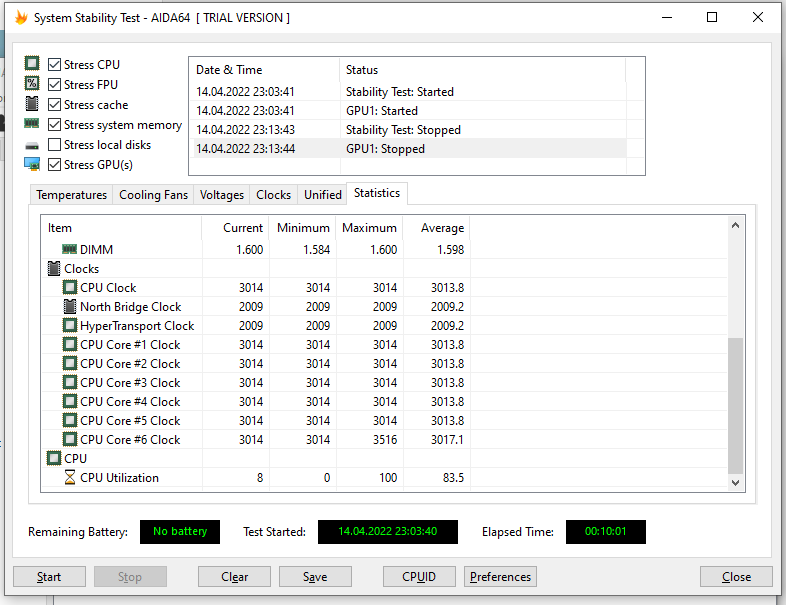The width and height of the screenshot is (786, 605).
Task: Click the 00:10:01 elapsed time display
Action: click(x=606, y=531)
